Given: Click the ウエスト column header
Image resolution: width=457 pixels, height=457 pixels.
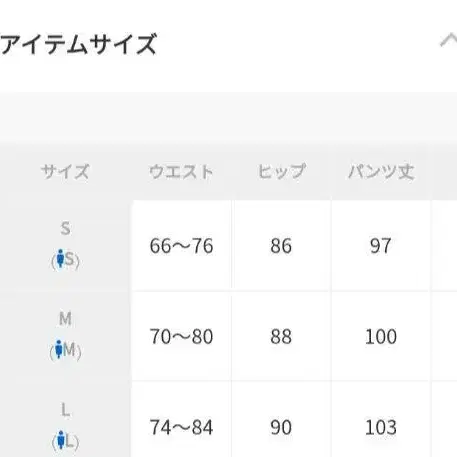Looking at the screenshot, I should [181, 172].
